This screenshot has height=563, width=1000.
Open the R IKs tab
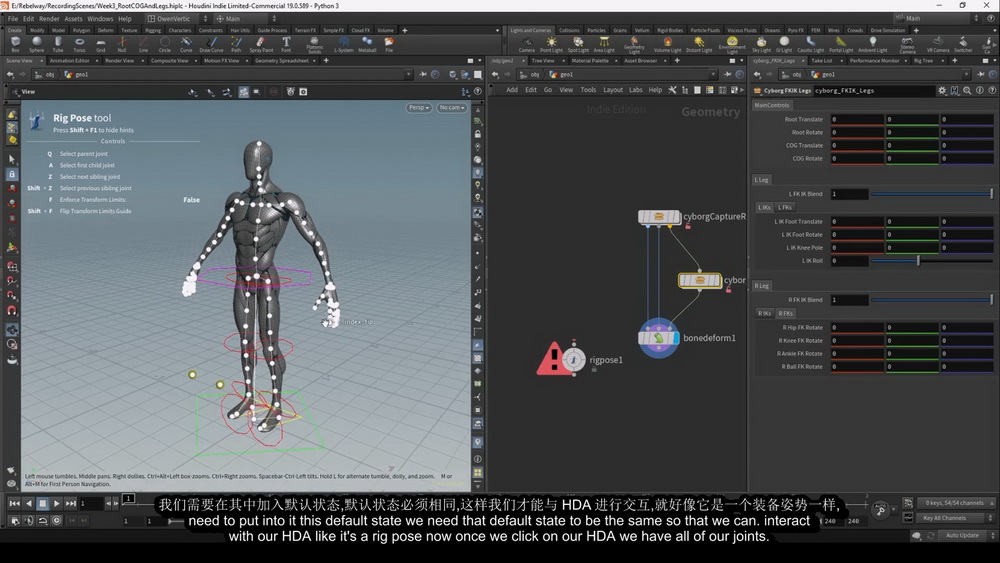coord(765,313)
